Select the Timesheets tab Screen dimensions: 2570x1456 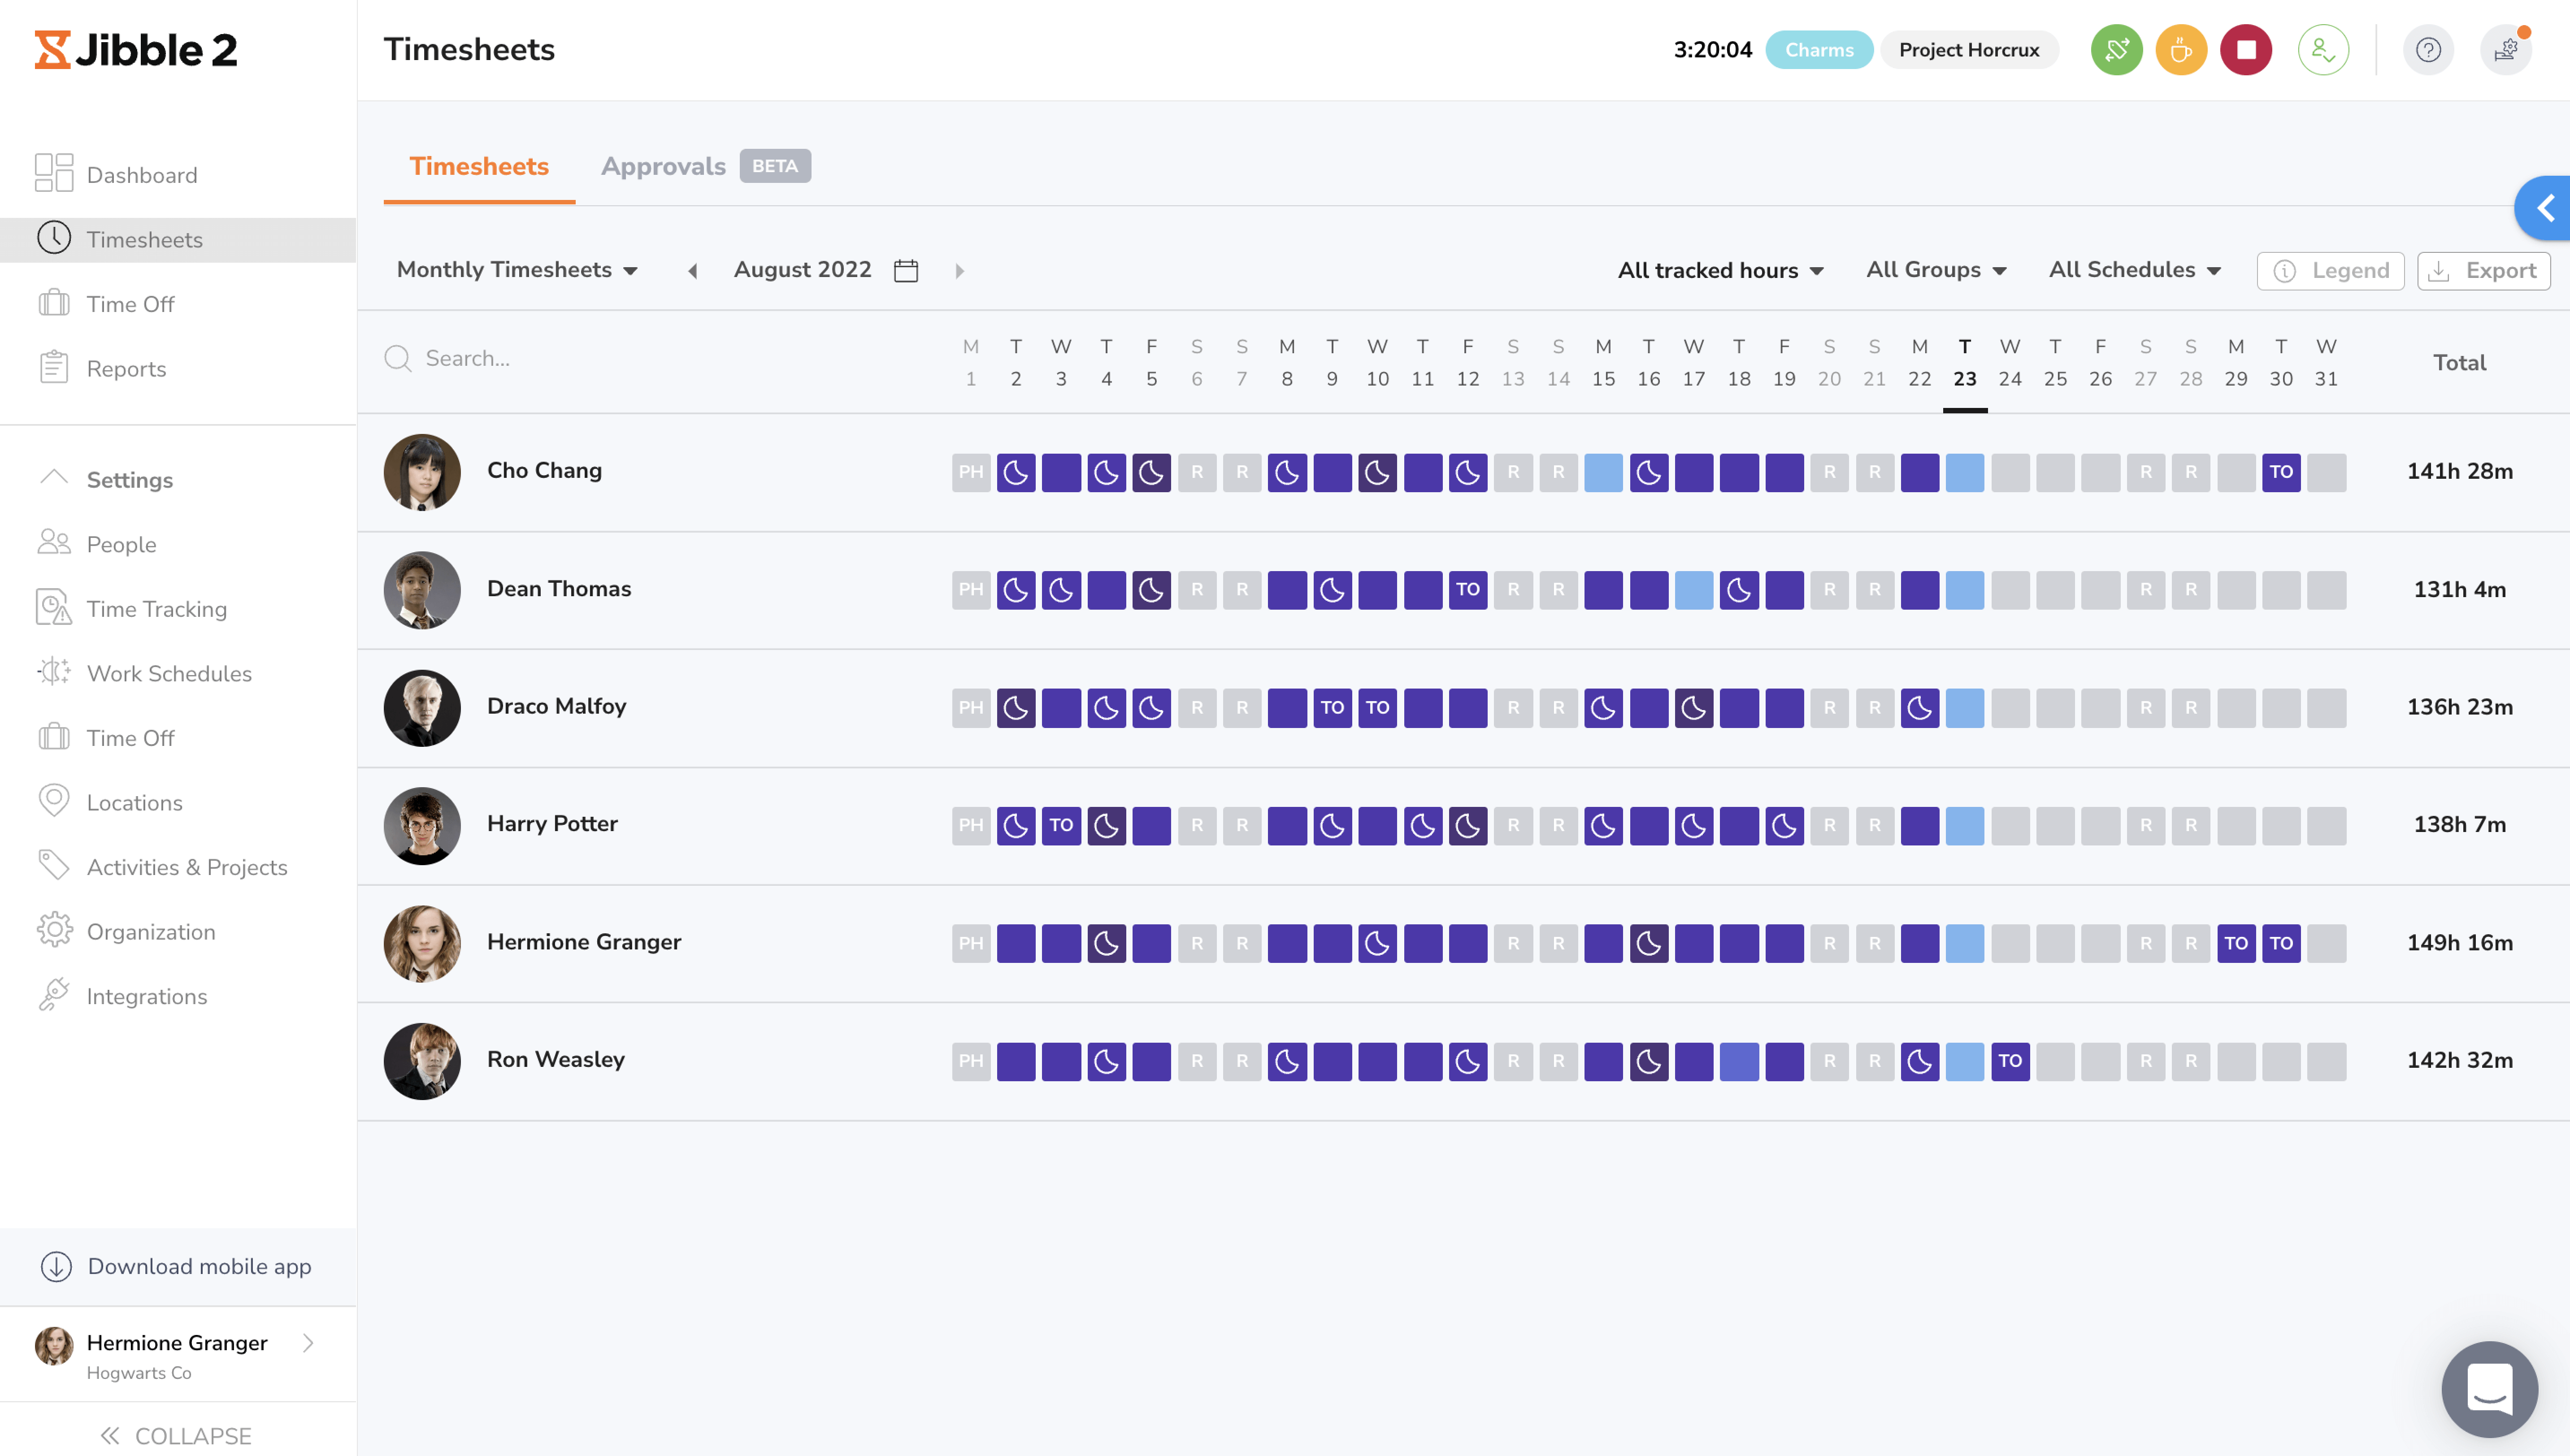click(x=479, y=166)
